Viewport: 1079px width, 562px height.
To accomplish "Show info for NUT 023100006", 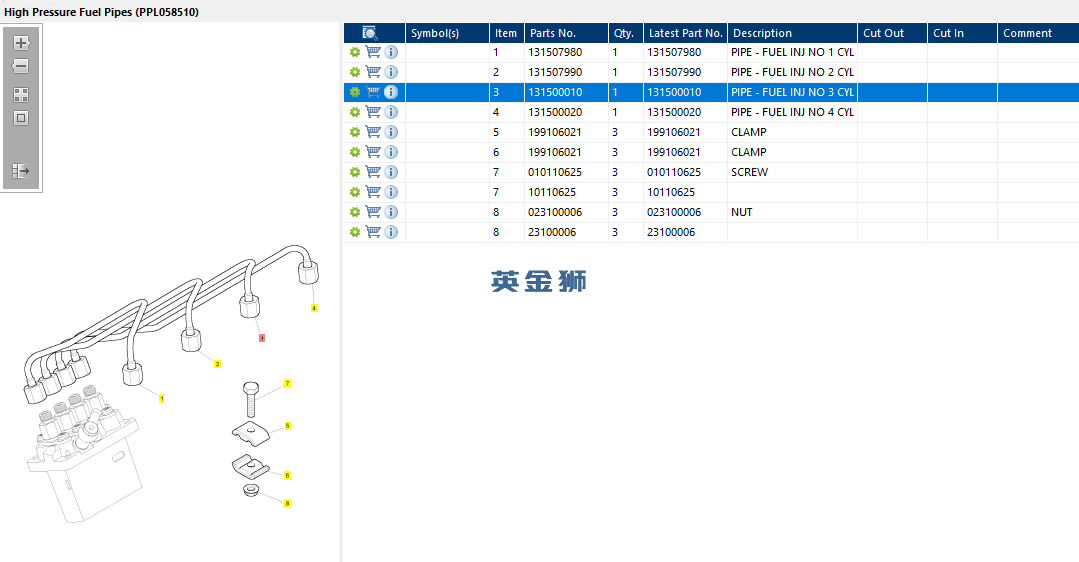I will (391, 212).
